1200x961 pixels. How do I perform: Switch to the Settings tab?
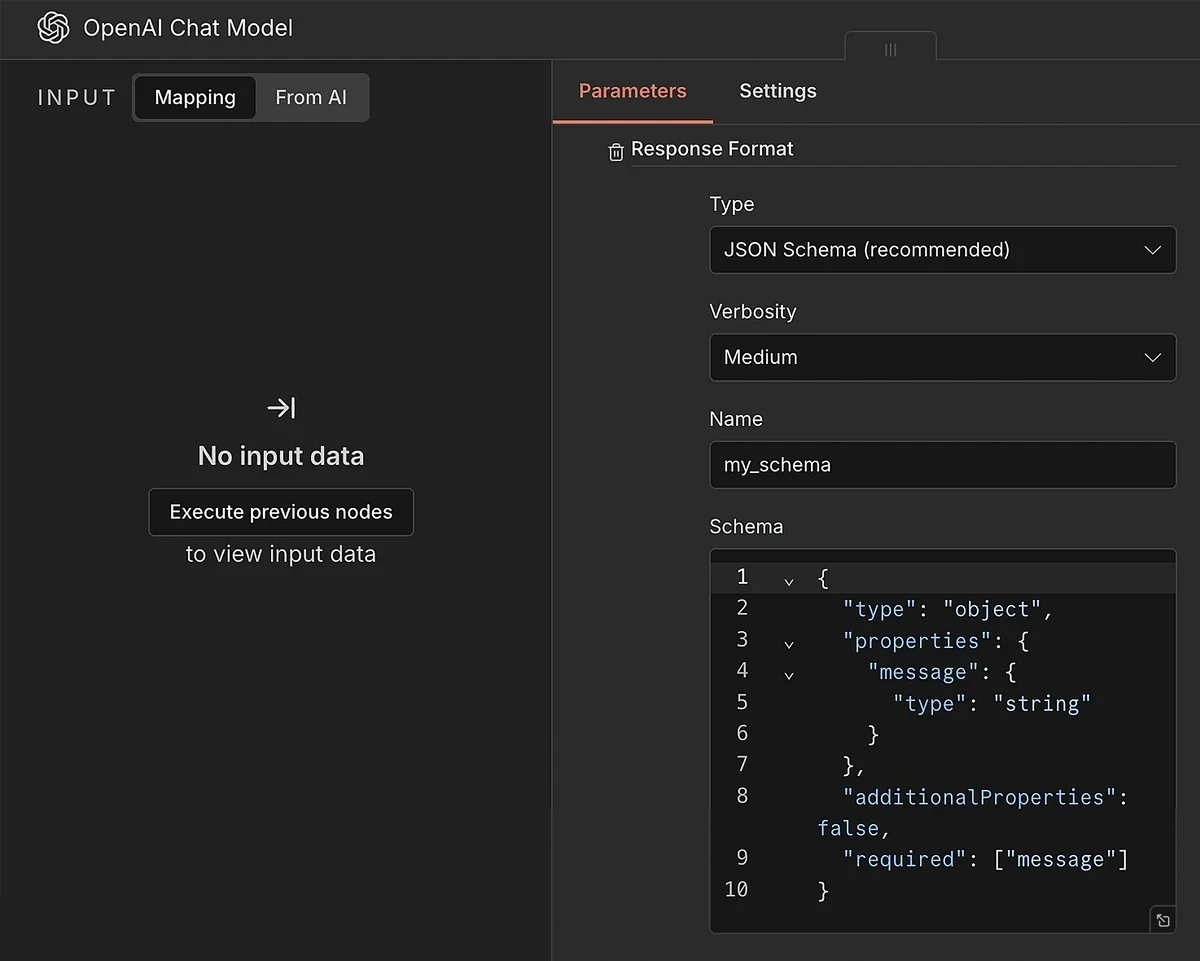pyautogui.click(x=777, y=91)
